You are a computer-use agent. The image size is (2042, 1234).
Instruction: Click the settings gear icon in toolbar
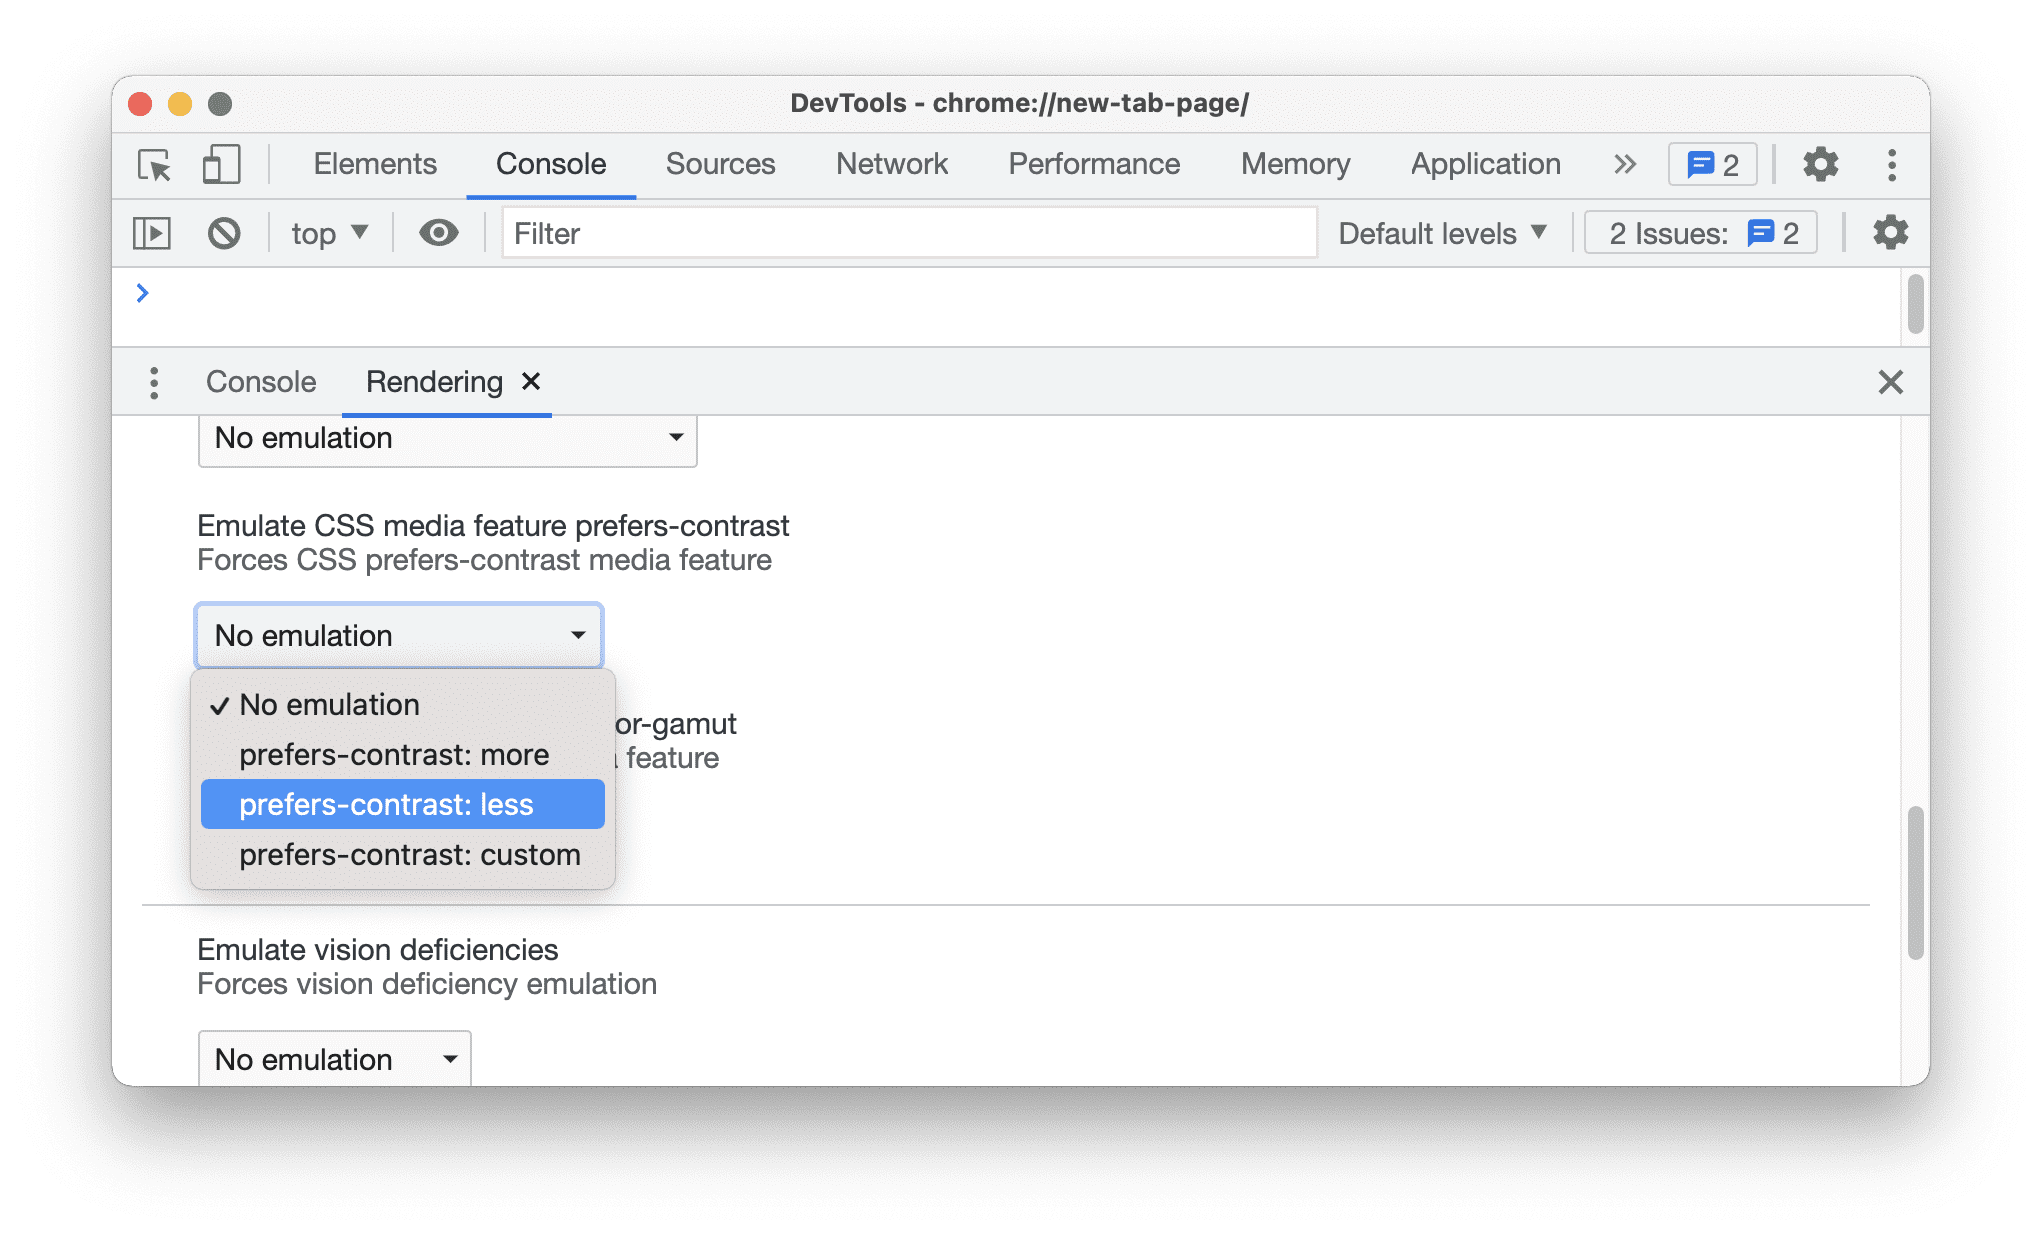1819,163
